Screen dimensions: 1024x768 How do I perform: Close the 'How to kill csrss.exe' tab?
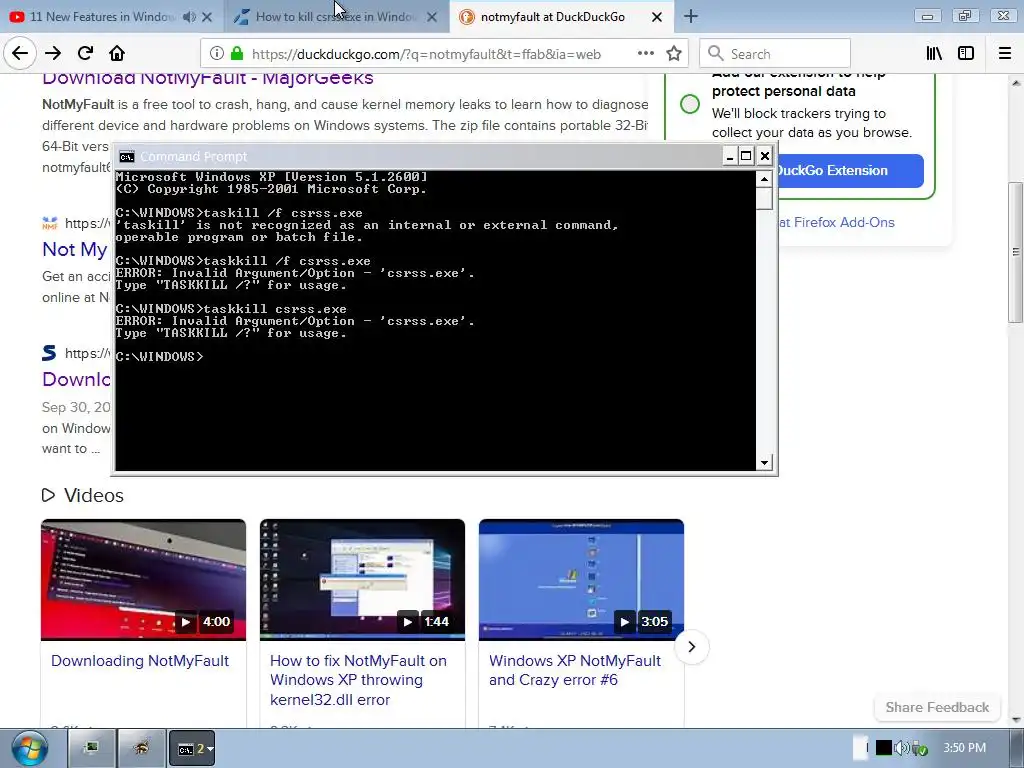pyautogui.click(x=432, y=17)
